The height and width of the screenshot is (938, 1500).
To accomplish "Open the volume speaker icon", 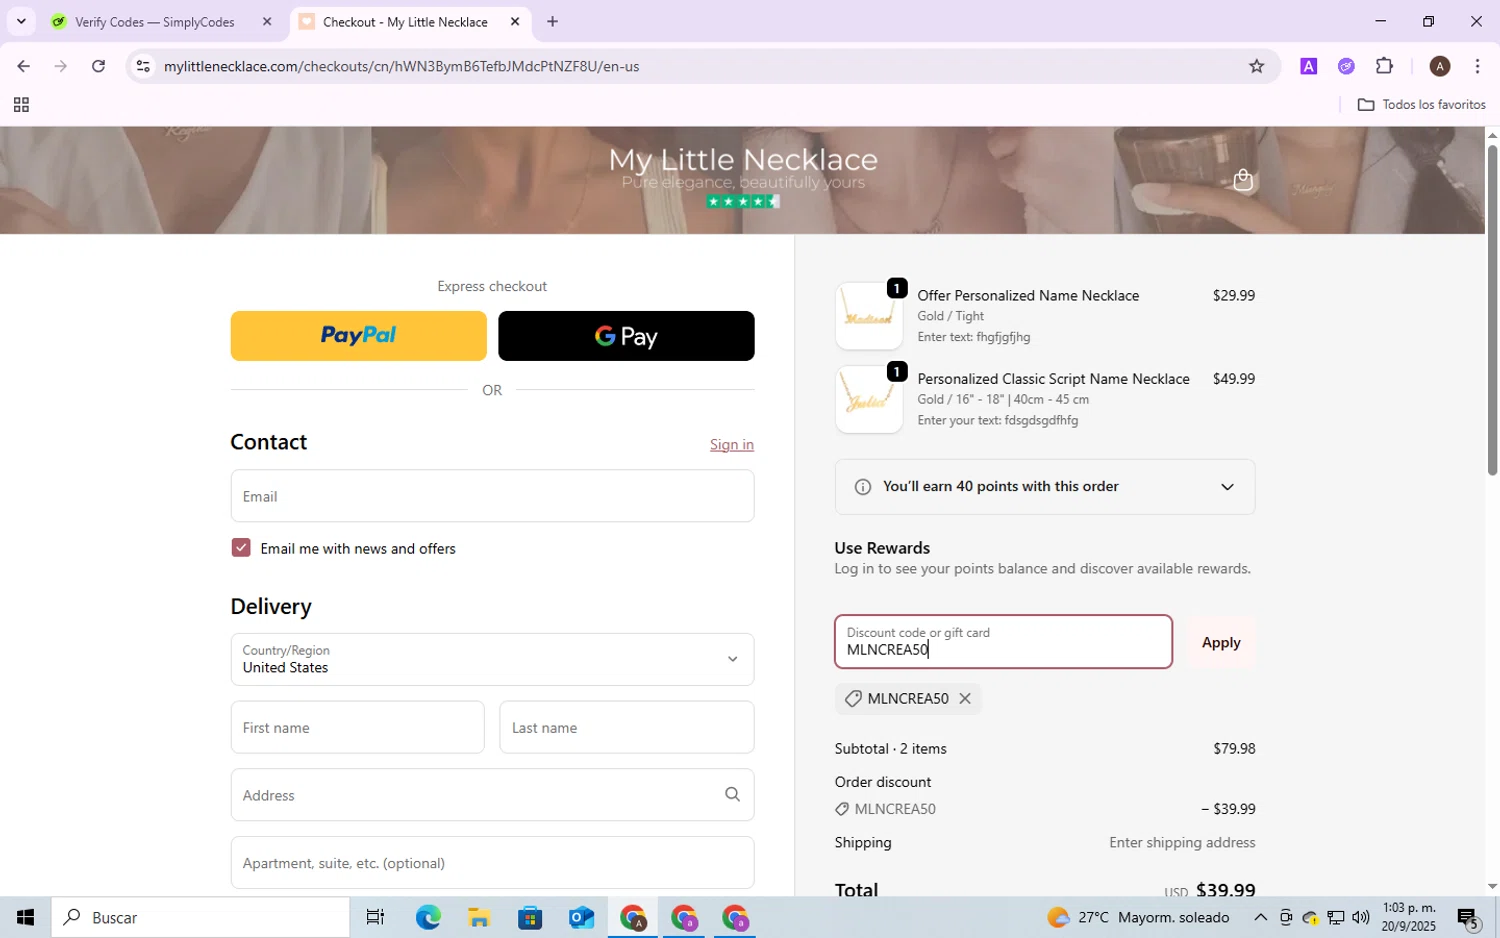I will (x=1360, y=917).
